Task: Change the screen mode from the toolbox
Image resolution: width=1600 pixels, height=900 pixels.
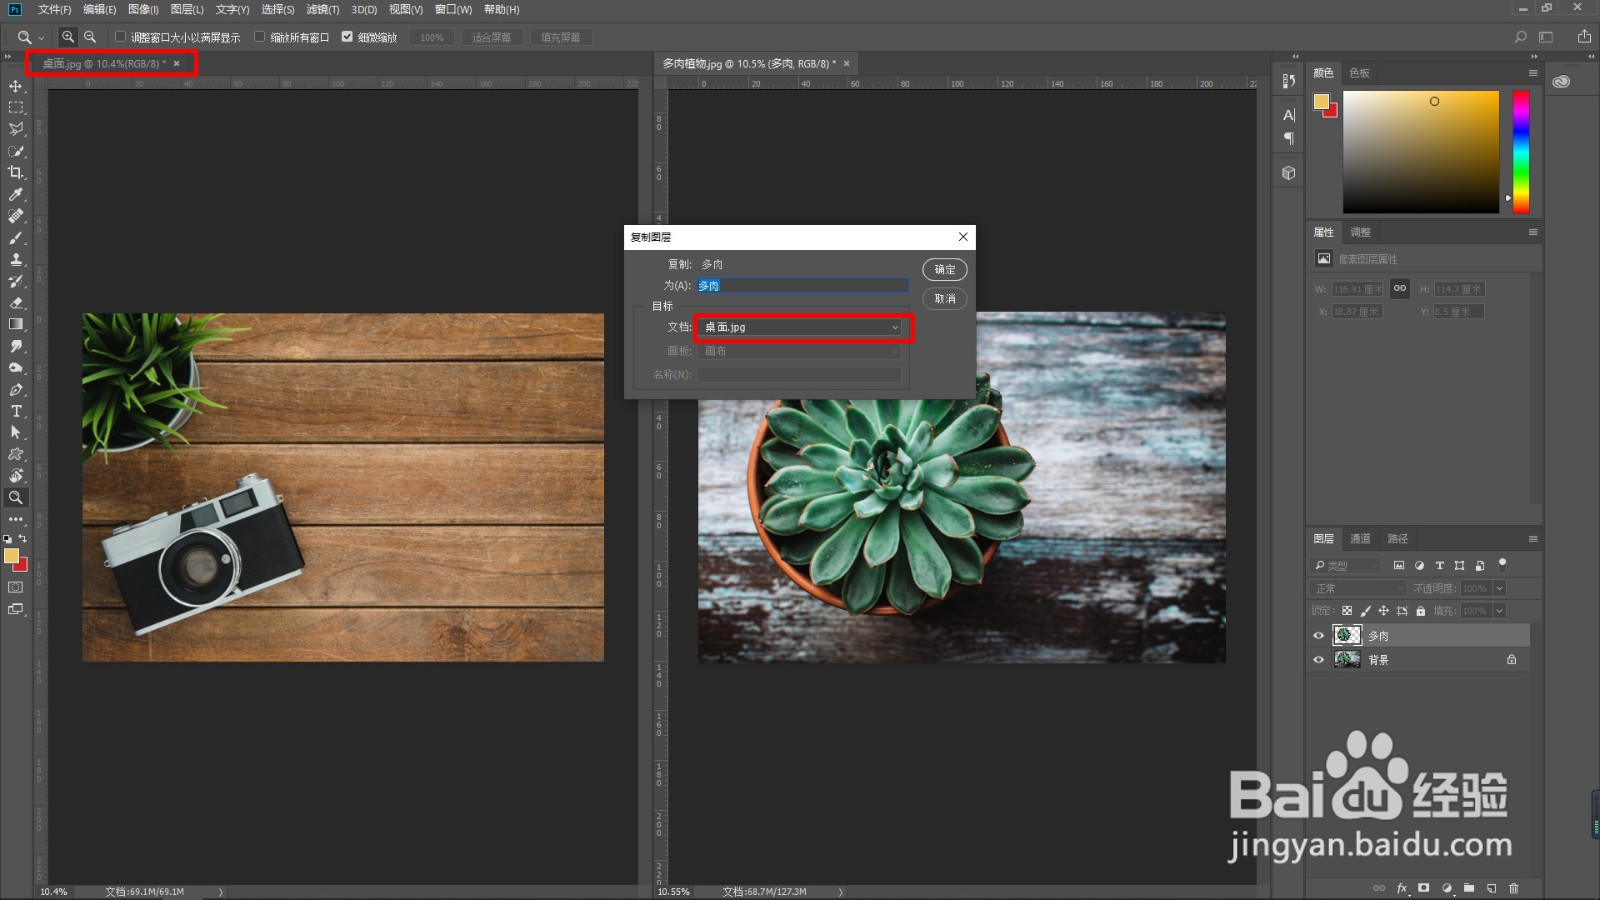Action: point(16,609)
